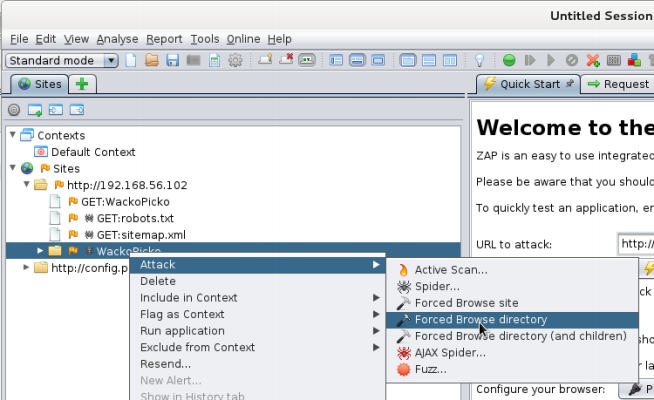Open the Analyse menu
654x400 pixels.
(117, 39)
